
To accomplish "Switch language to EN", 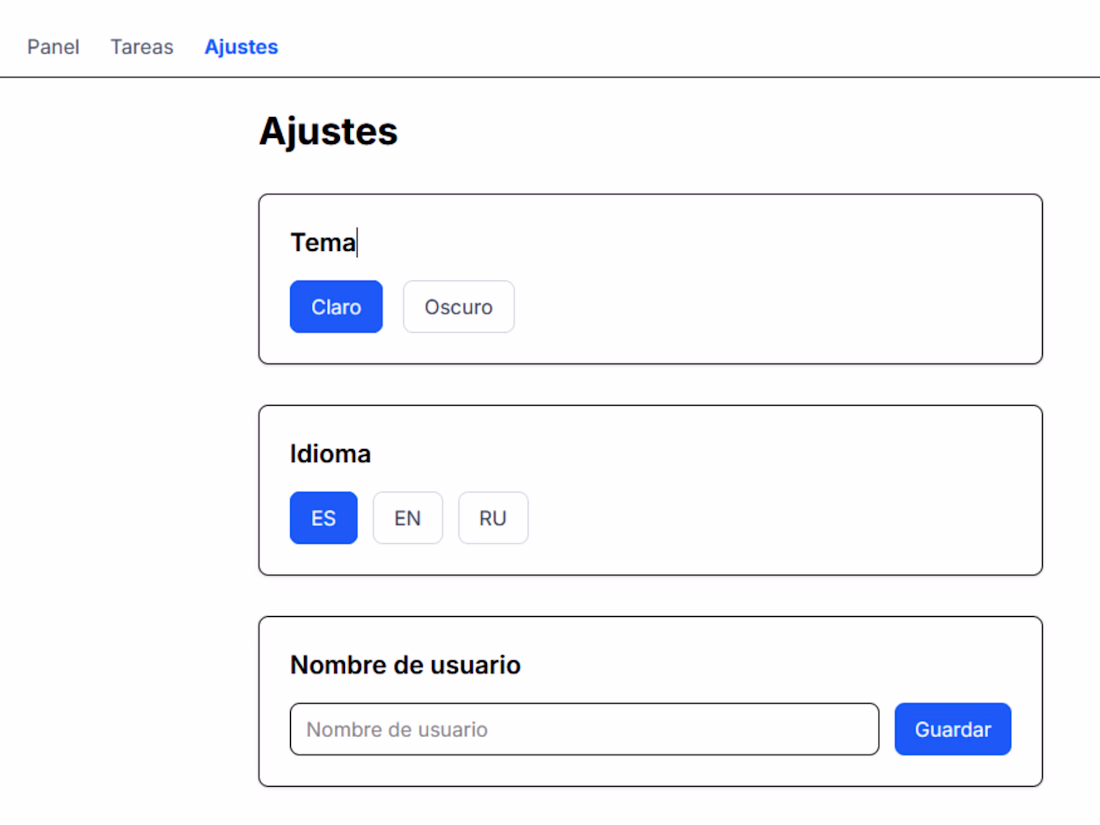I will click(x=407, y=518).
